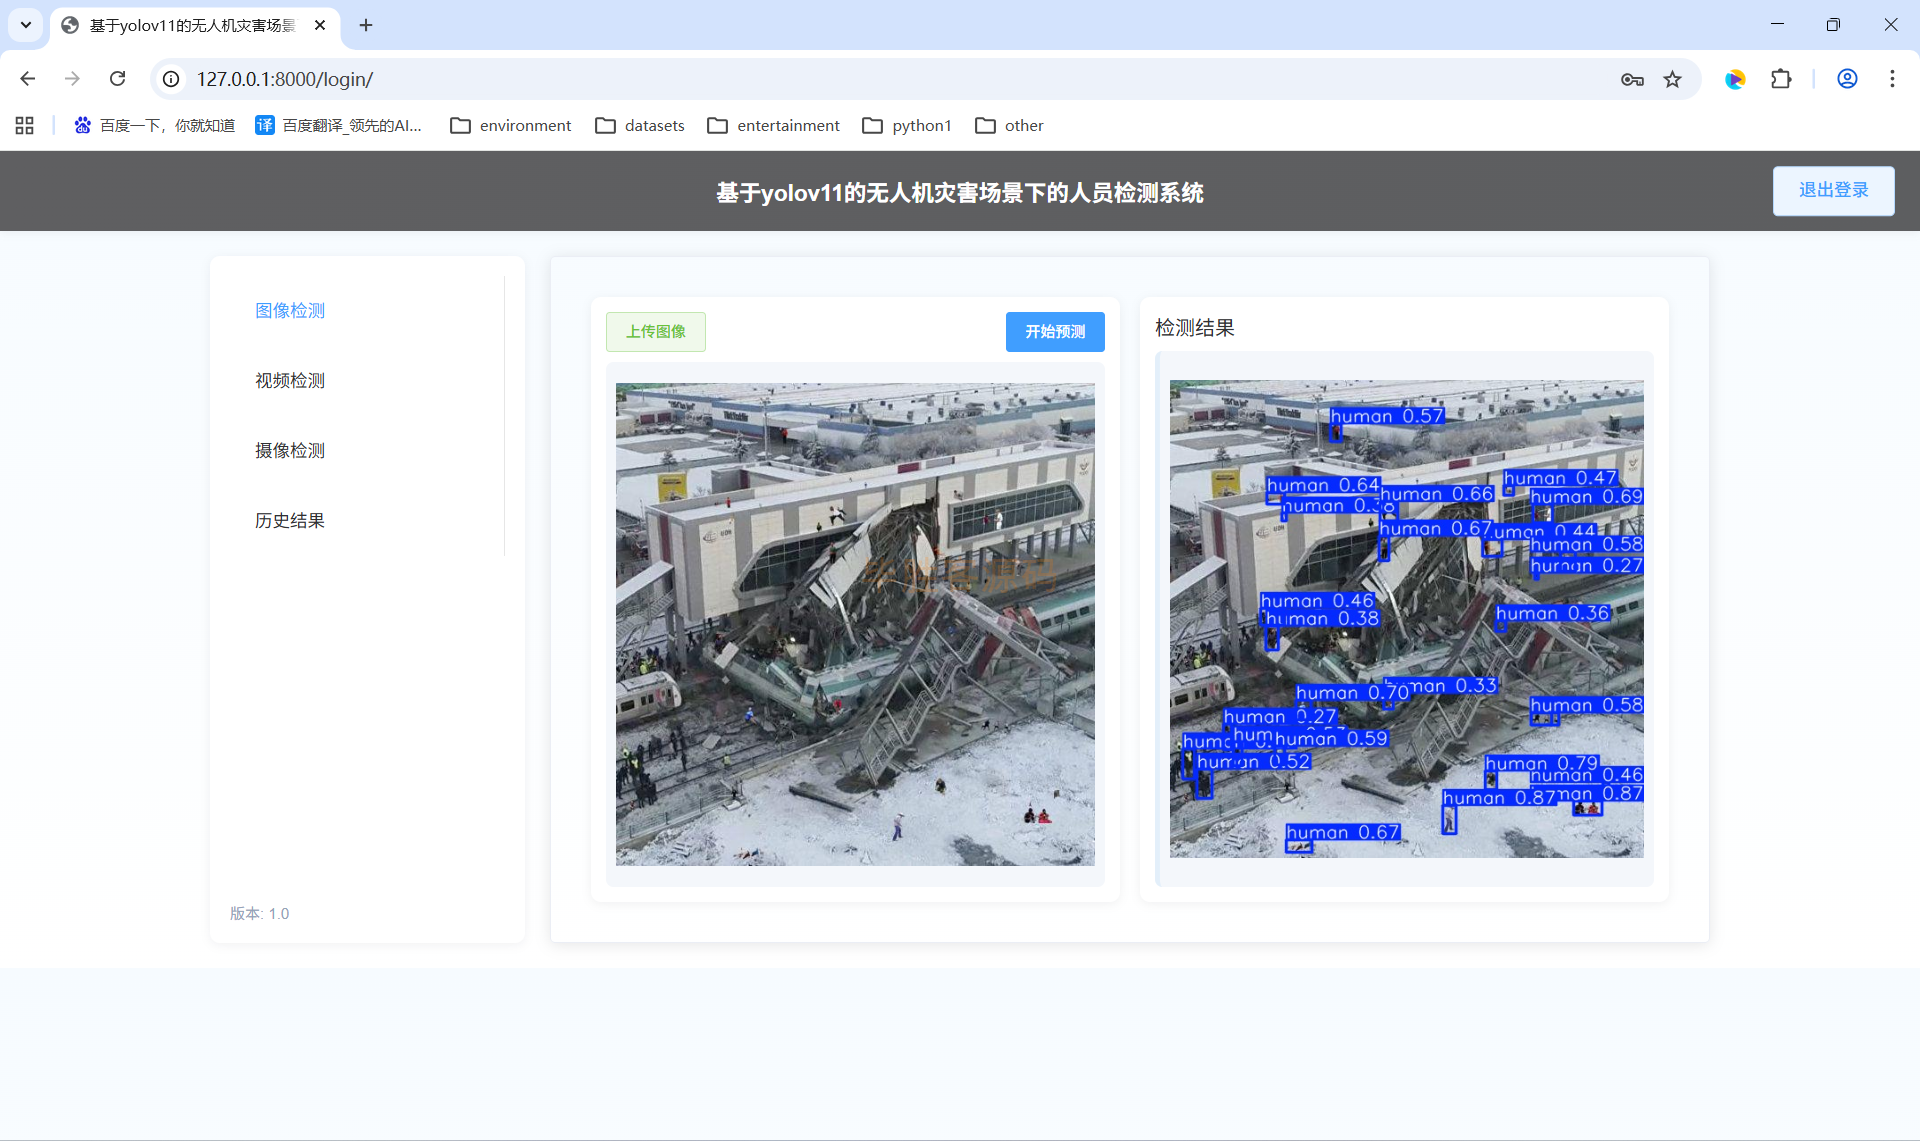
Task: Open the browser extensions puzzle icon
Action: pos(1781,79)
